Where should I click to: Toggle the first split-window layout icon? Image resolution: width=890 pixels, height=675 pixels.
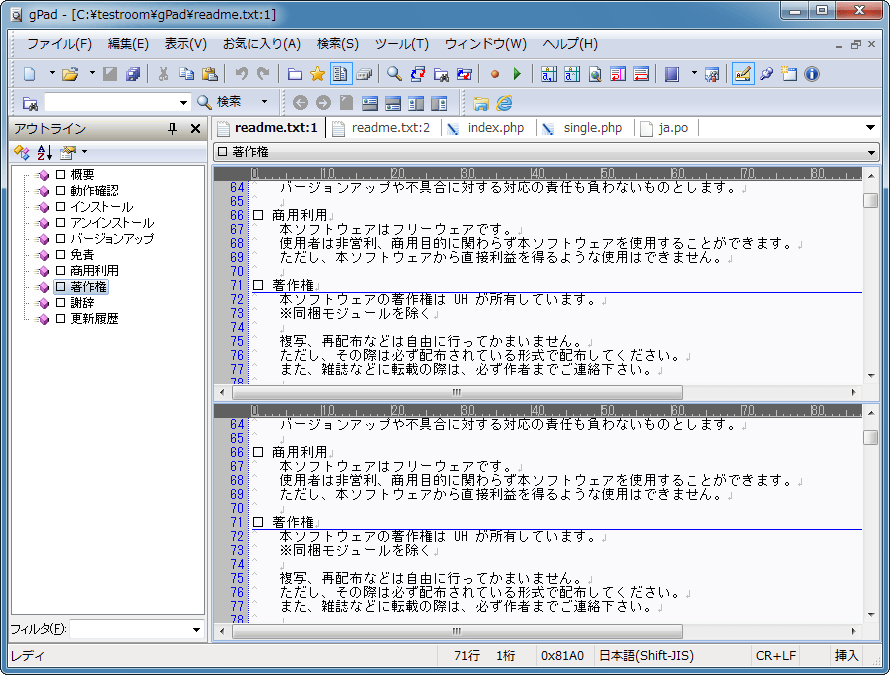click(x=370, y=103)
